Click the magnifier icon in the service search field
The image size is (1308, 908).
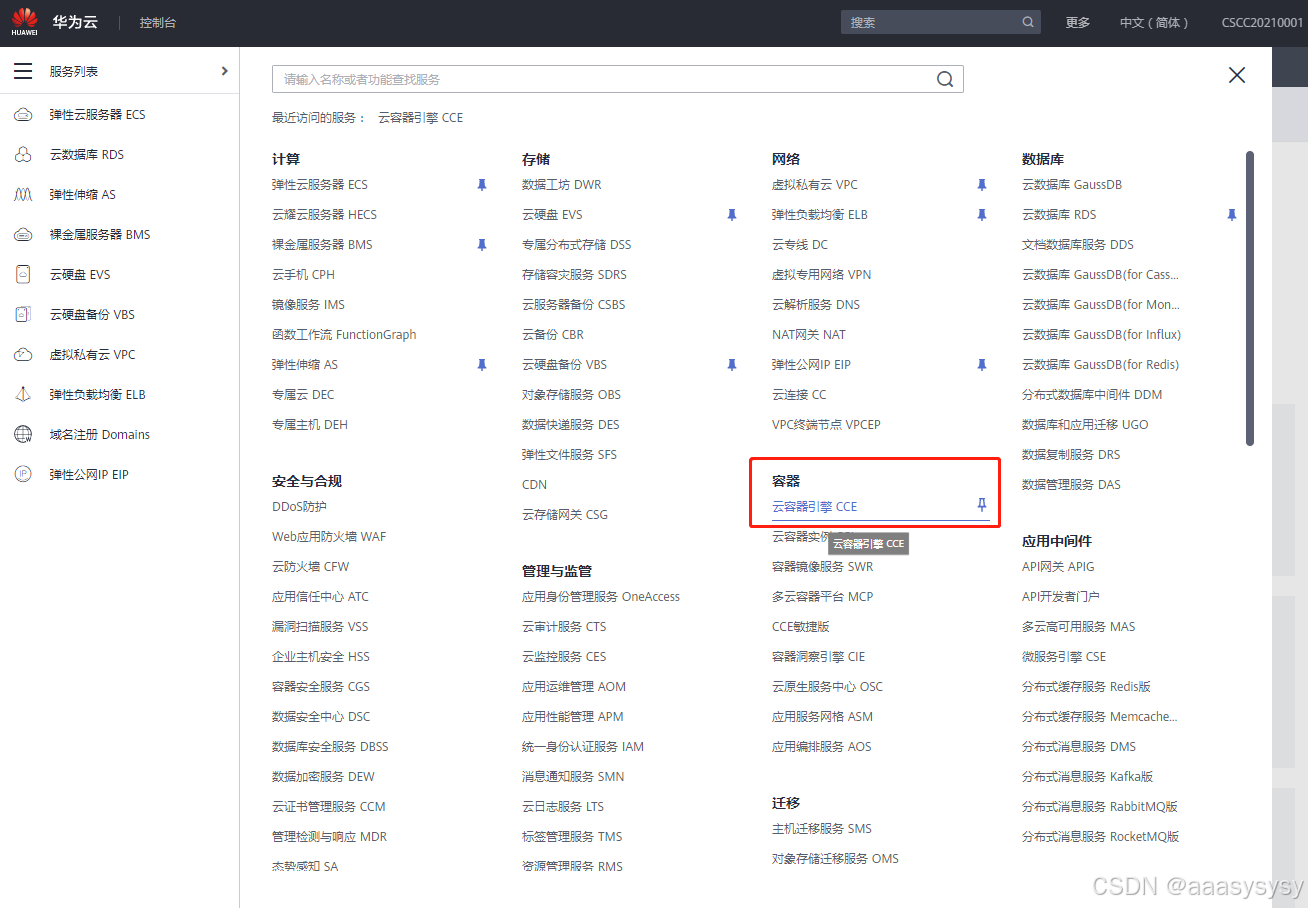(945, 79)
